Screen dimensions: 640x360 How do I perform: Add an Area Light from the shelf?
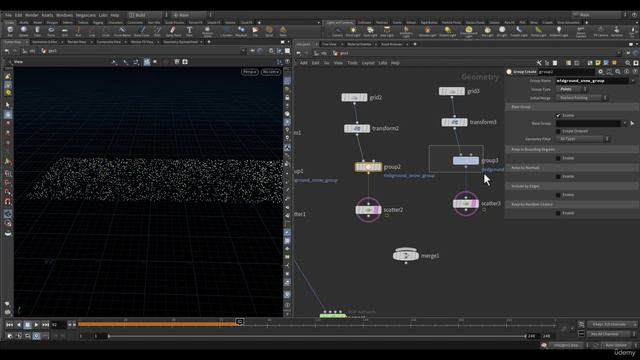[x=387, y=31]
